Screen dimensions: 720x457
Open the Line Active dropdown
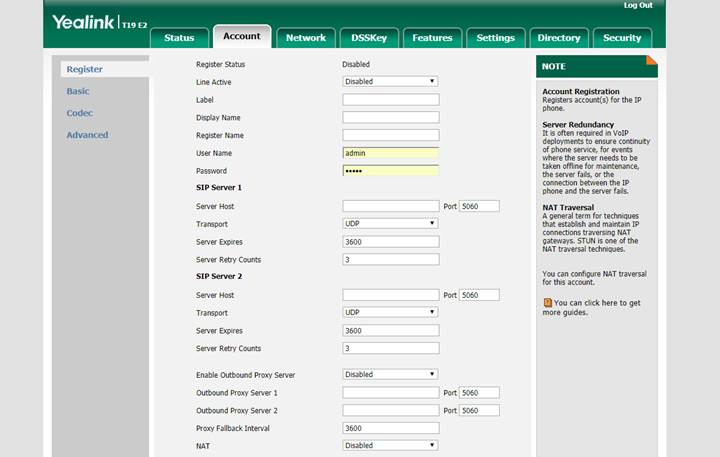pyautogui.click(x=390, y=81)
